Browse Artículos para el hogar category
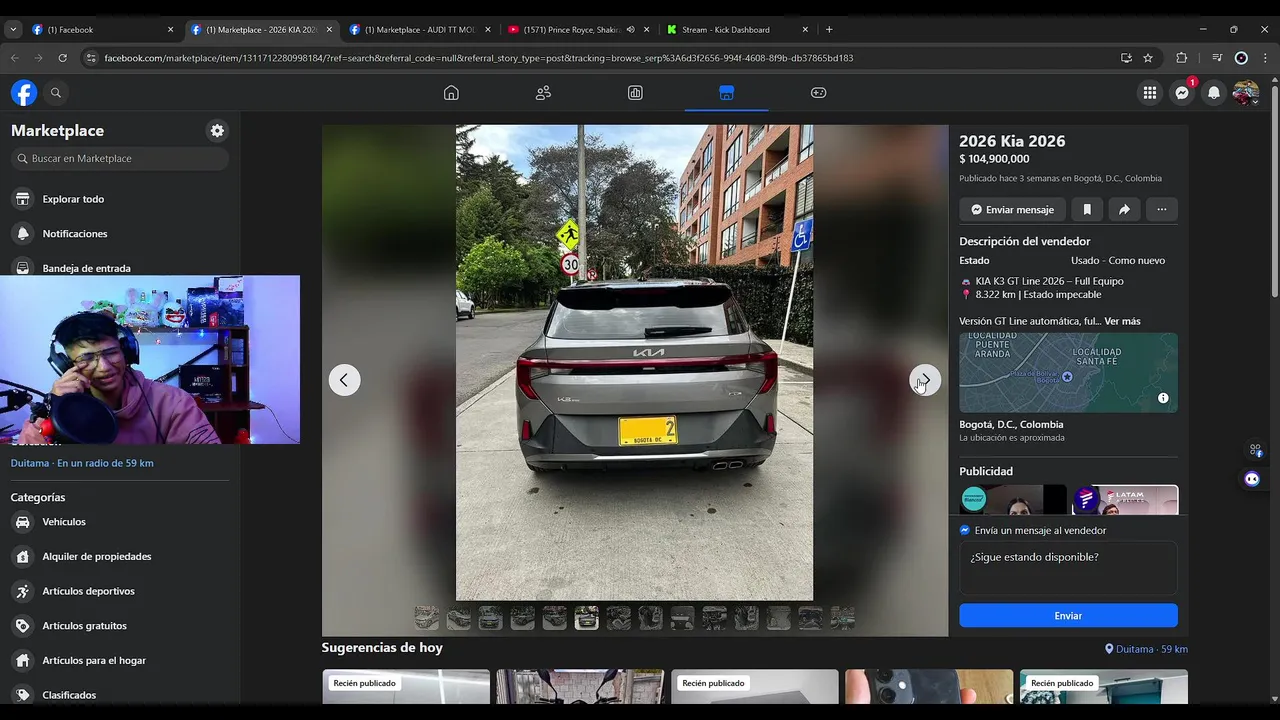The image size is (1280, 720). (120, 661)
